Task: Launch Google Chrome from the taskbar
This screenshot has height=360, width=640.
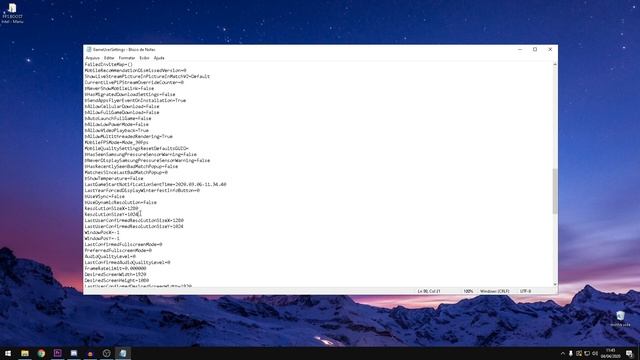Action: [41, 353]
